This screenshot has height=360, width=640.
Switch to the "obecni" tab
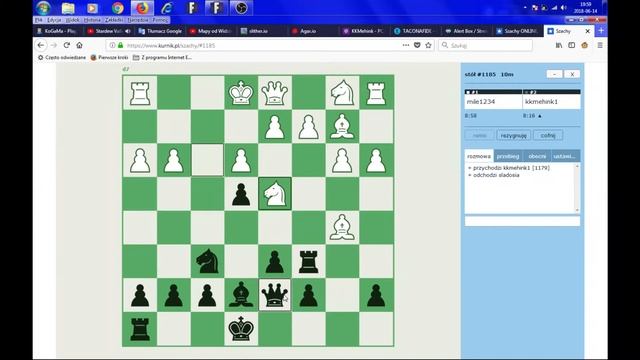[537, 156]
